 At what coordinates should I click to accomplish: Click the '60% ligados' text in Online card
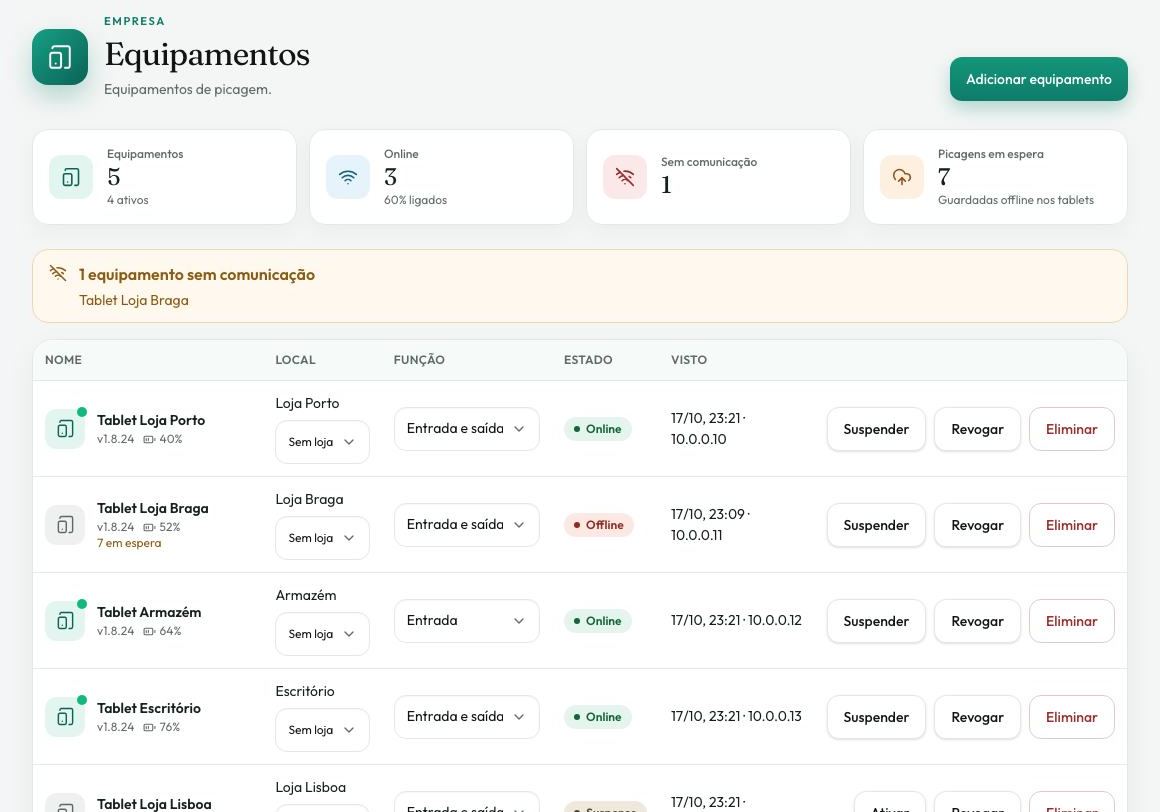[x=415, y=200]
